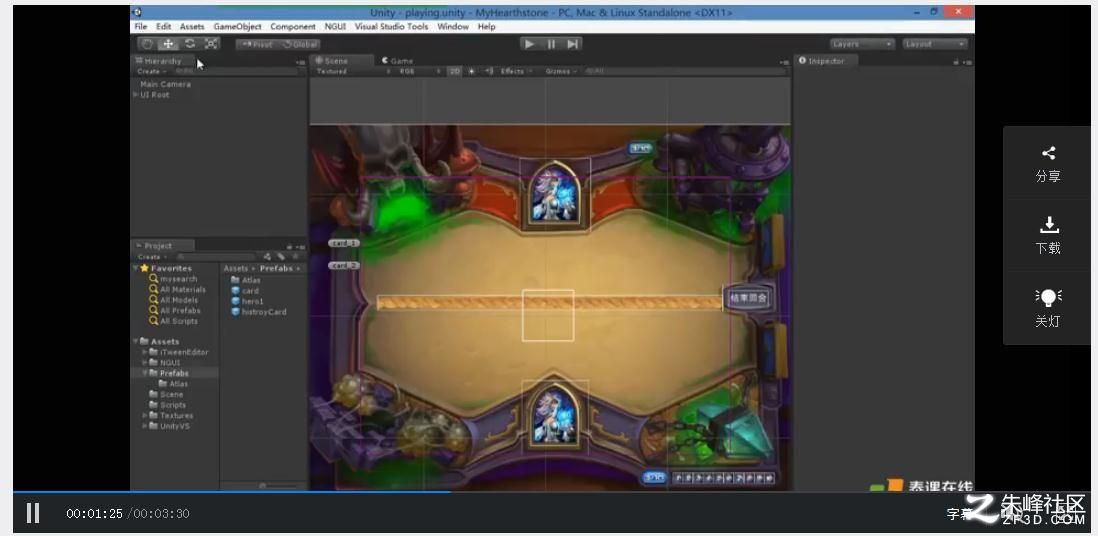Toggle scene audio speaker icon

(x=489, y=71)
